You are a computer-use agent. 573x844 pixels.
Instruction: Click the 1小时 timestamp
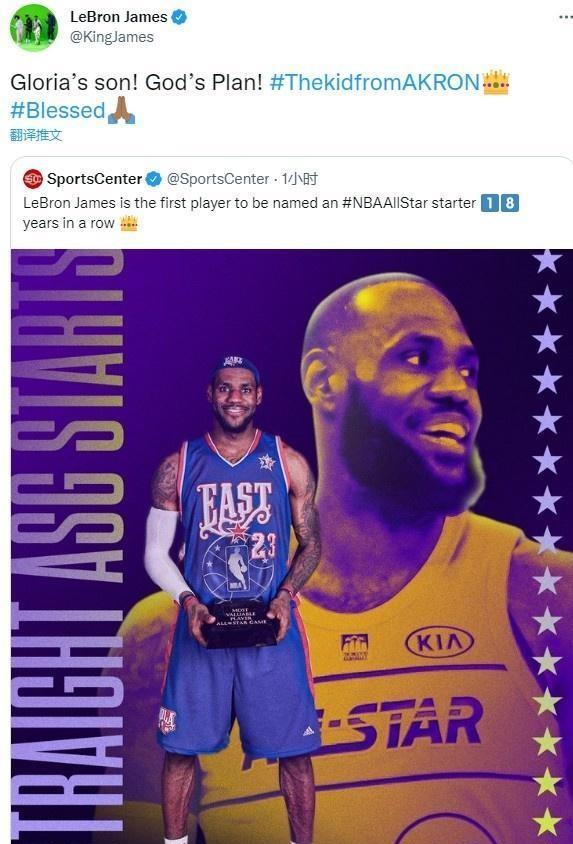click(300, 179)
